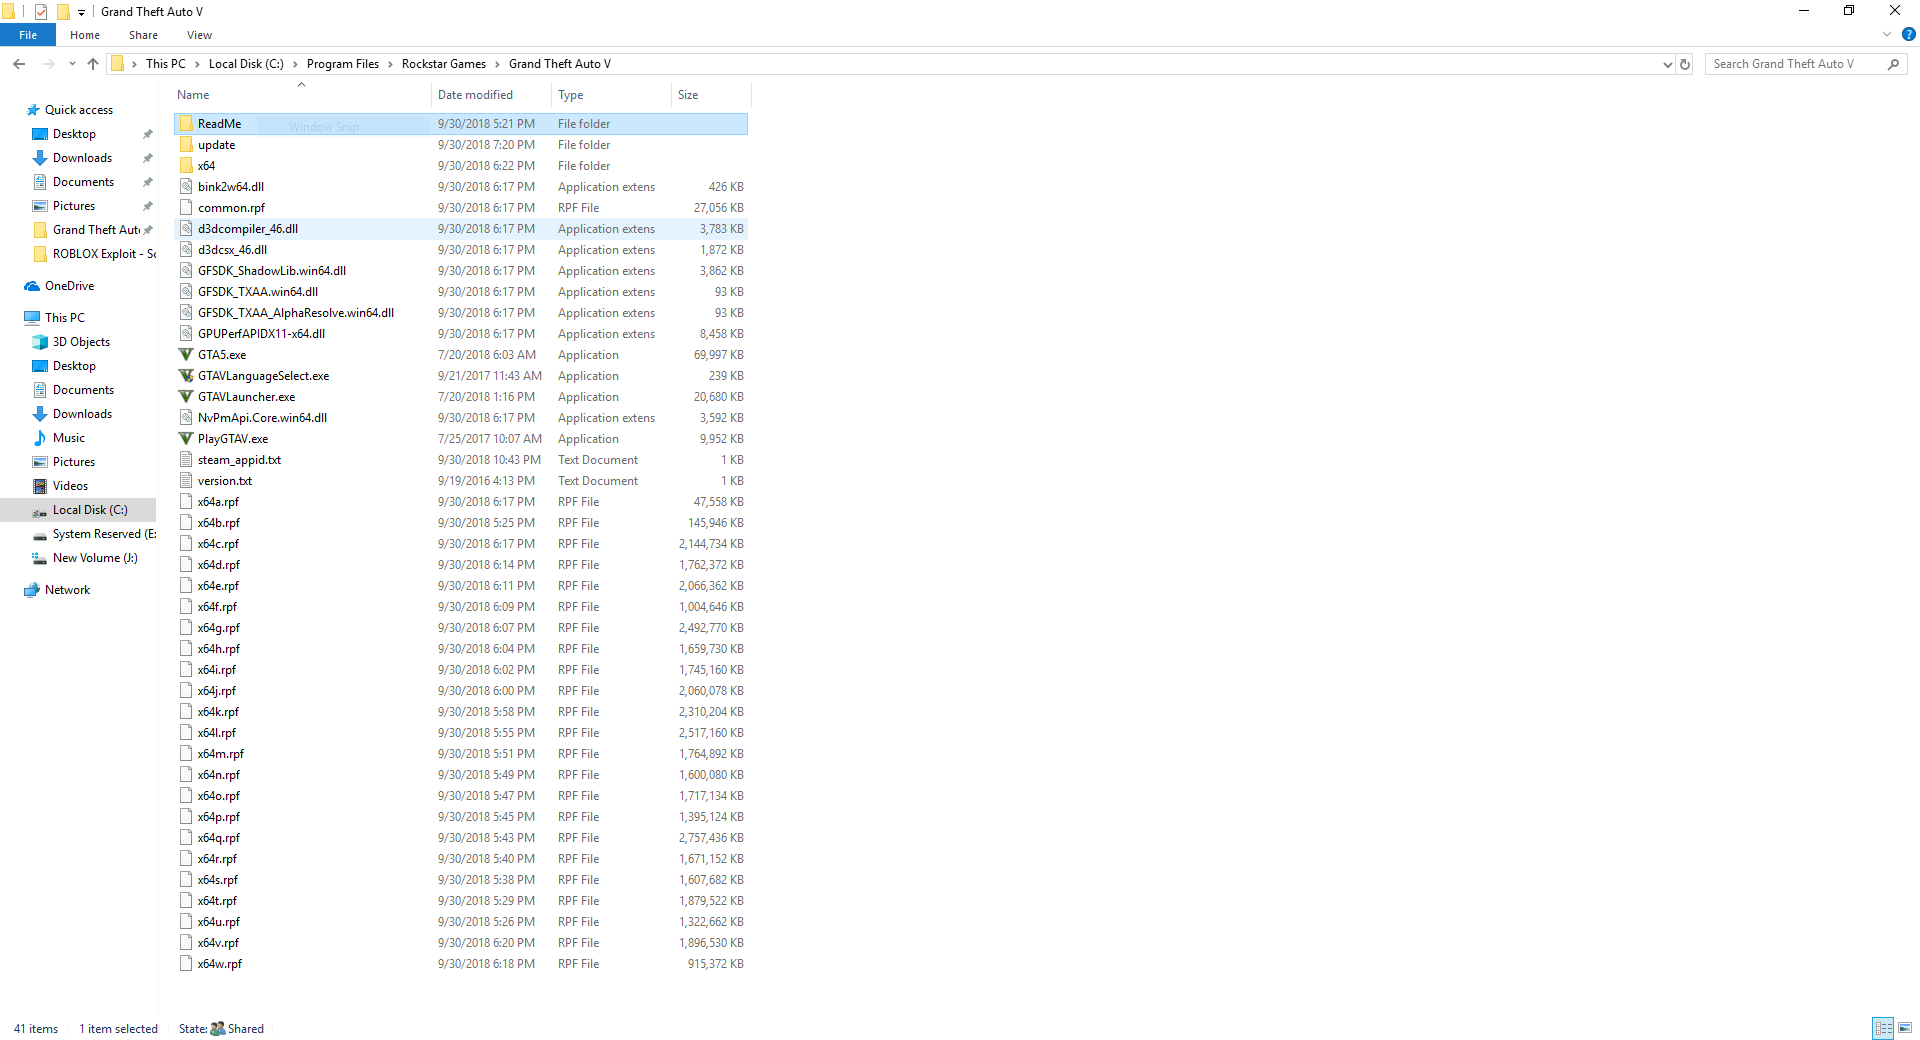Open Music under This PC

[x=68, y=438]
